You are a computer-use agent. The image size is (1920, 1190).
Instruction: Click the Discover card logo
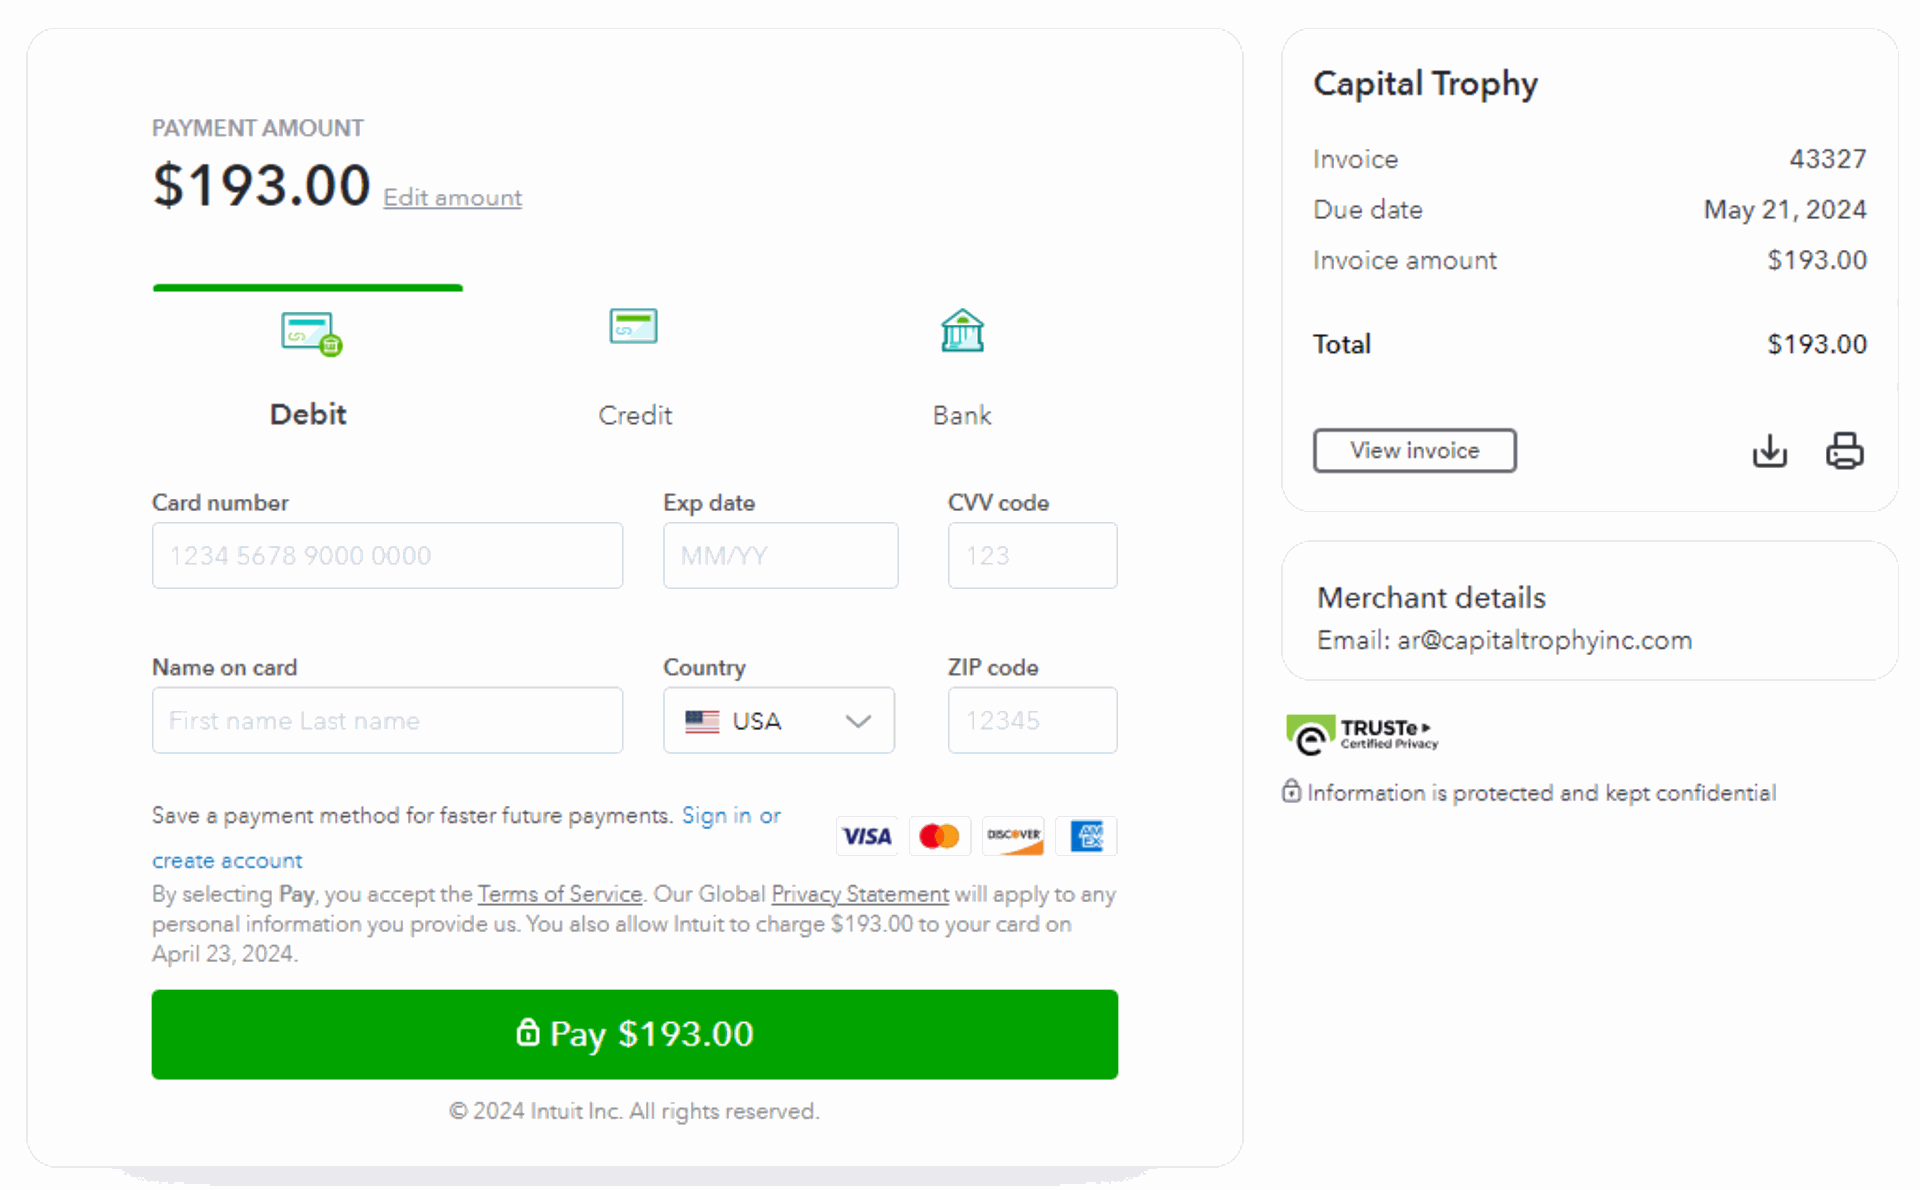coord(1013,836)
